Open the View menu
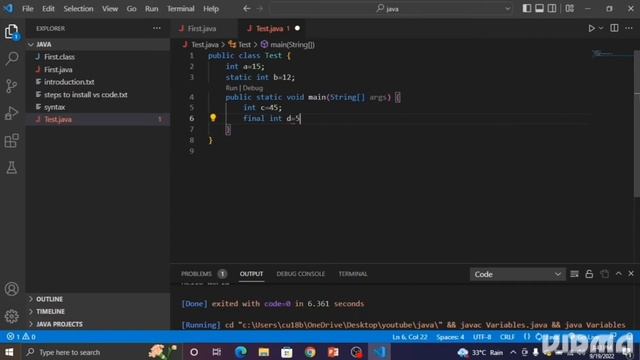The width and height of the screenshot is (640, 360). click(110, 9)
